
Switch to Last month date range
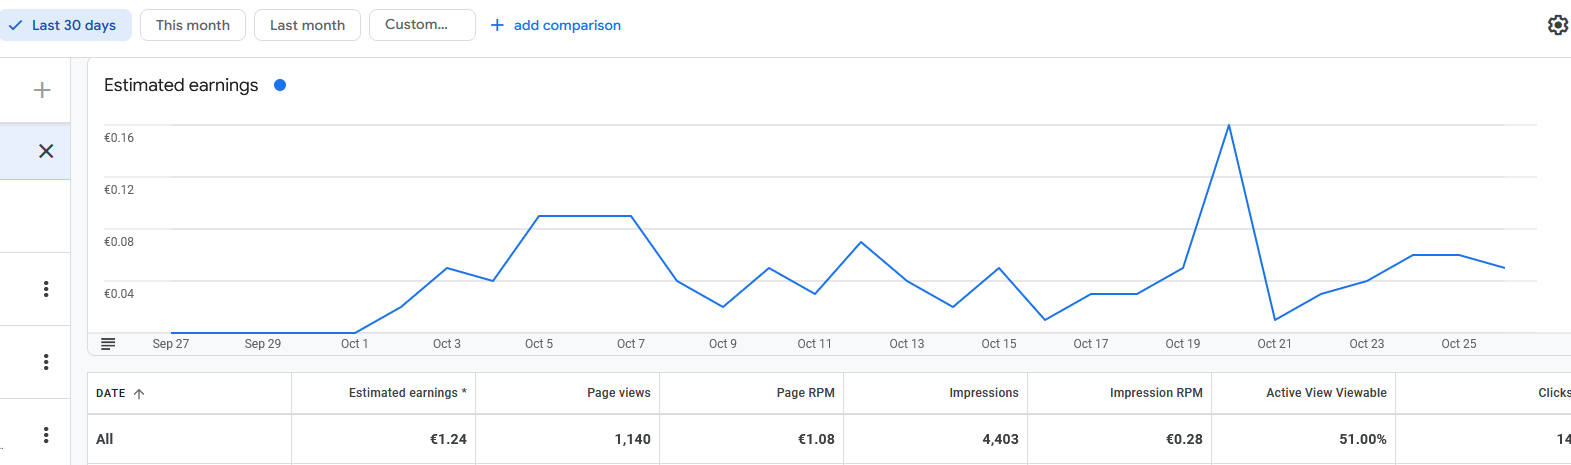tap(307, 25)
